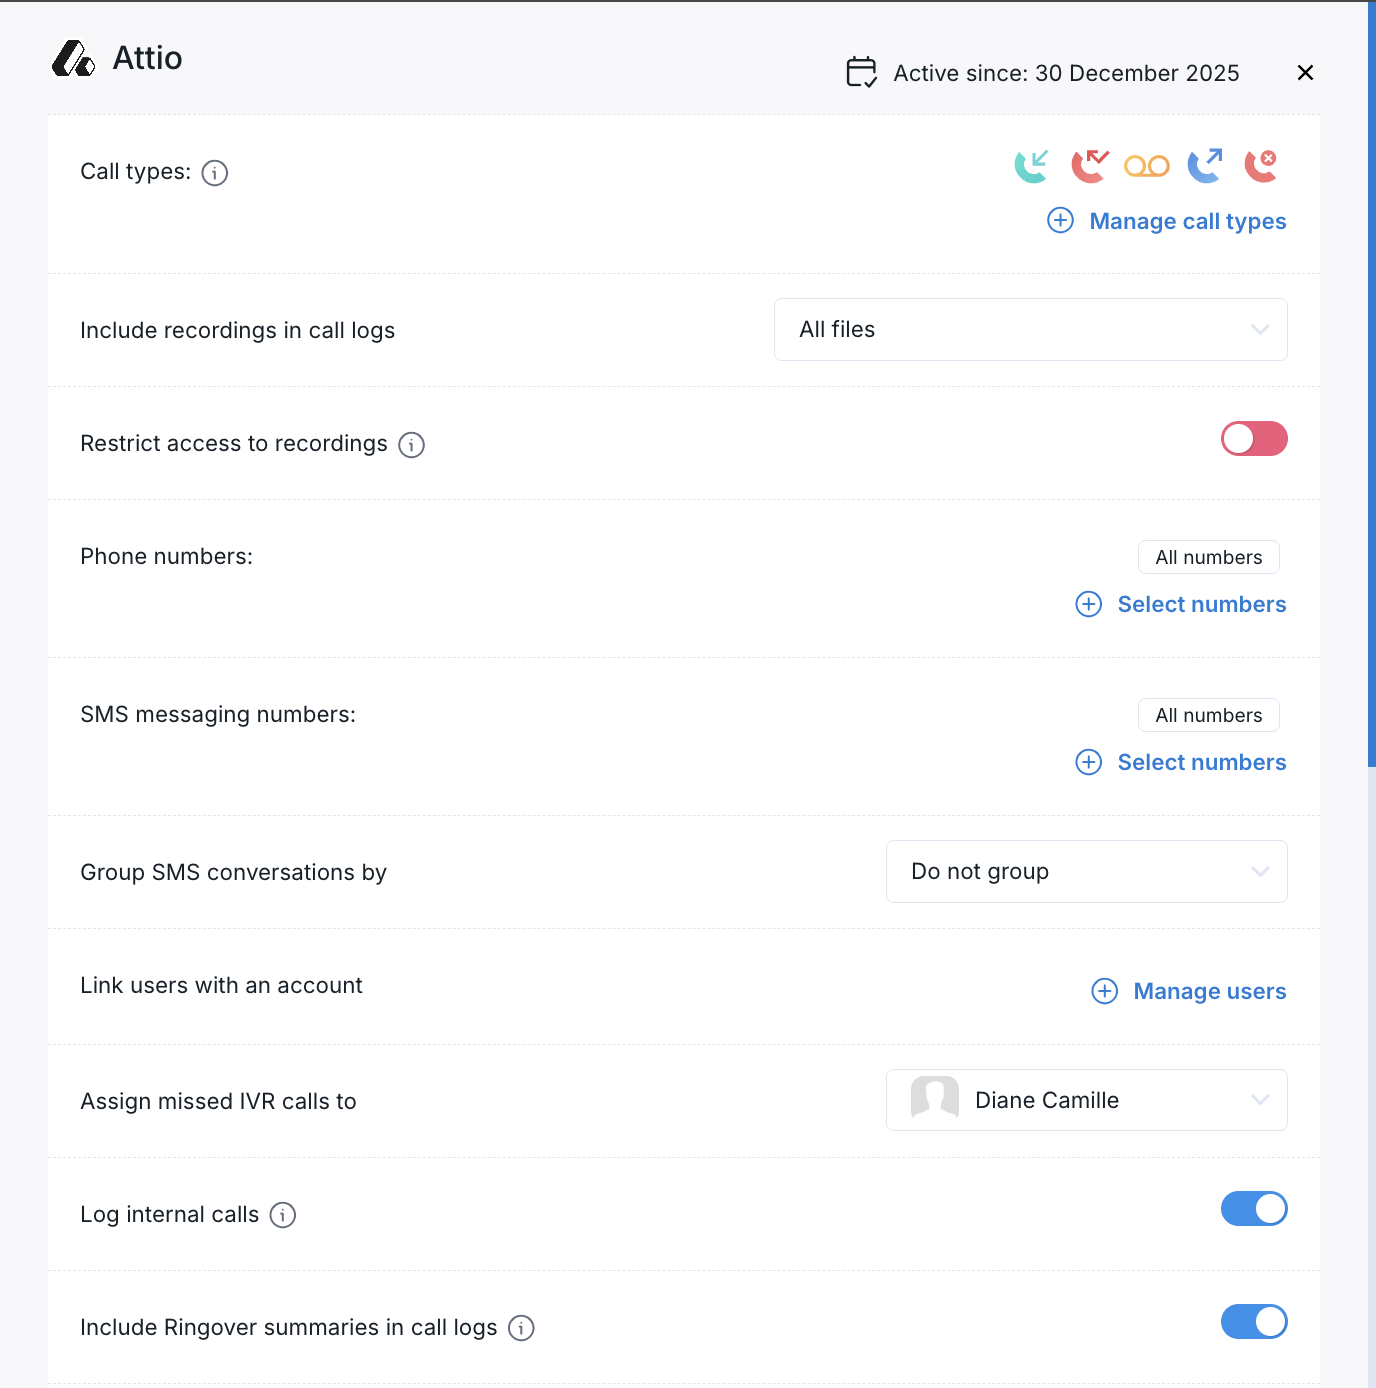Image resolution: width=1376 pixels, height=1388 pixels.
Task: Click Select numbers under Phone numbers
Action: (x=1200, y=604)
